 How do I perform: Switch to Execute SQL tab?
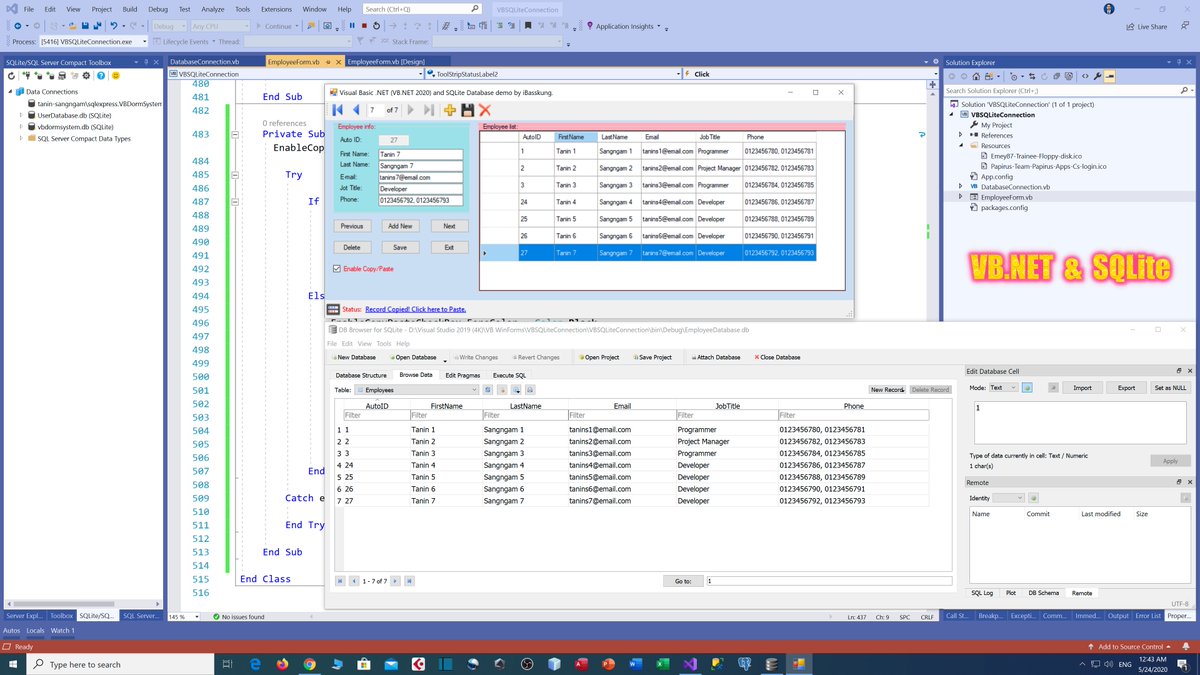click(x=509, y=375)
